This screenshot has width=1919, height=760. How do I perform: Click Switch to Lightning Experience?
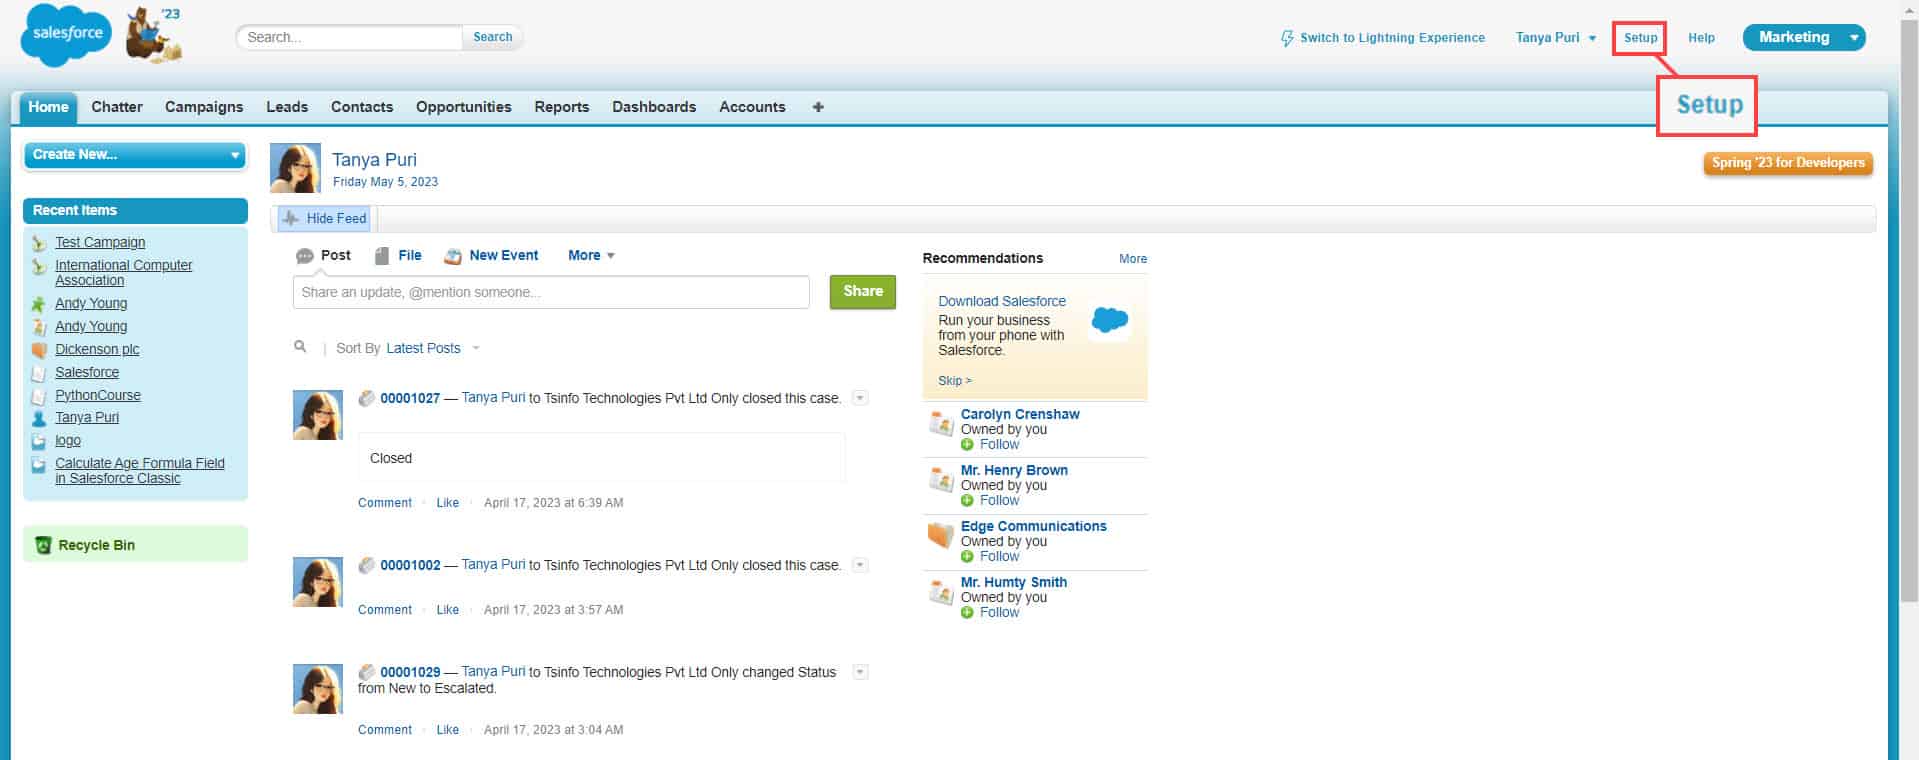click(x=1392, y=38)
